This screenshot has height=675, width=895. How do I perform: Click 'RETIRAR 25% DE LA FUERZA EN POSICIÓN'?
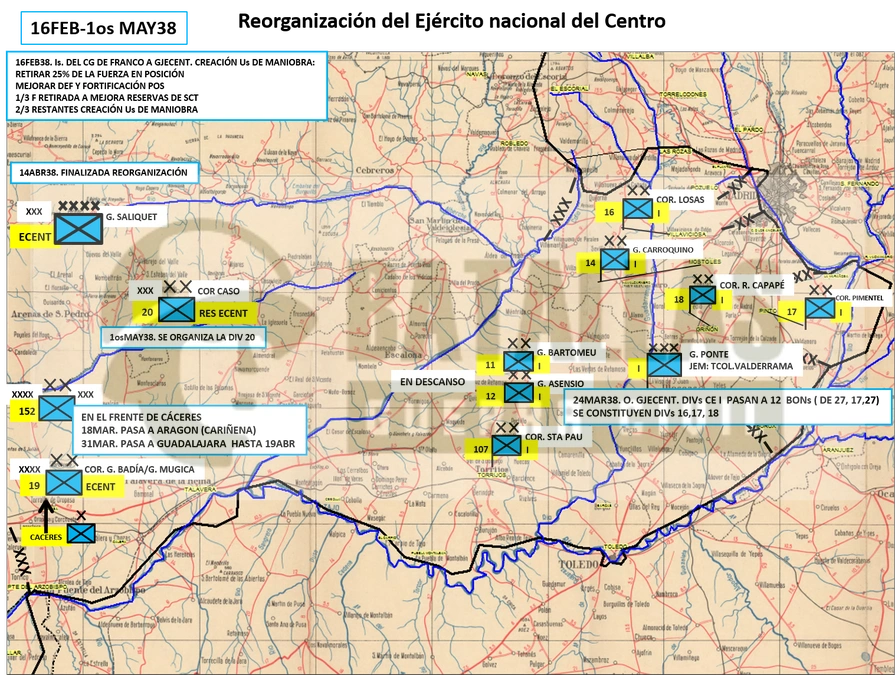[100, 74]
